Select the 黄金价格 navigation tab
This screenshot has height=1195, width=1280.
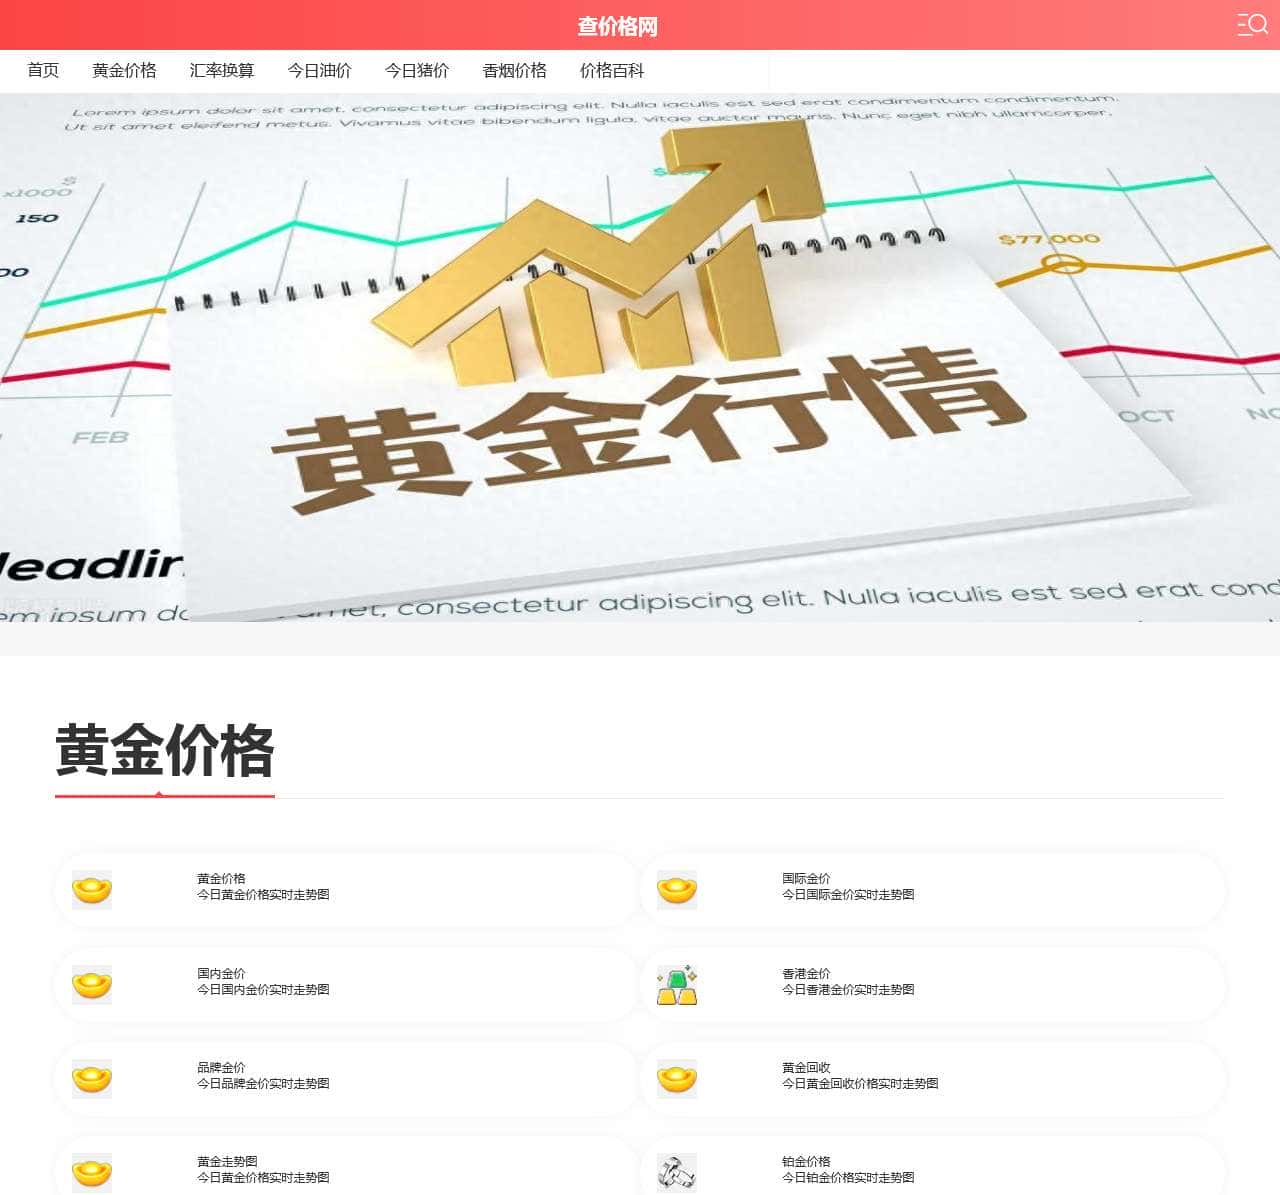[x=125, y=70]
